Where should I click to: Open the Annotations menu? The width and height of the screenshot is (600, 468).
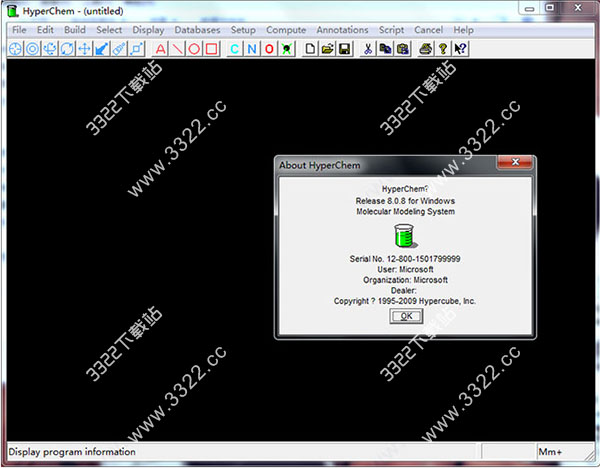342,30
